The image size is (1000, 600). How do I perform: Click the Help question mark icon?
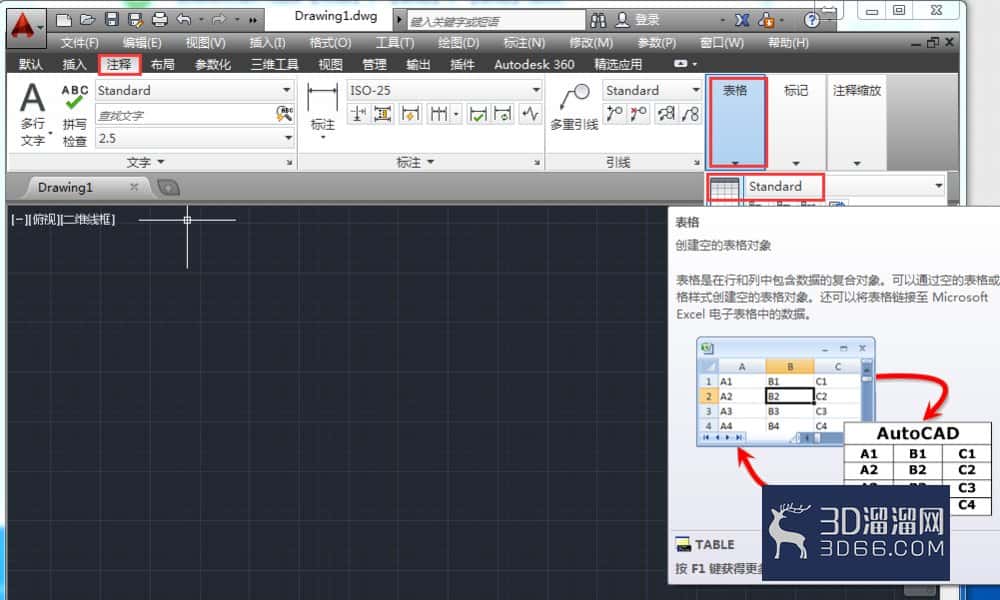click(x=812, y=20)
